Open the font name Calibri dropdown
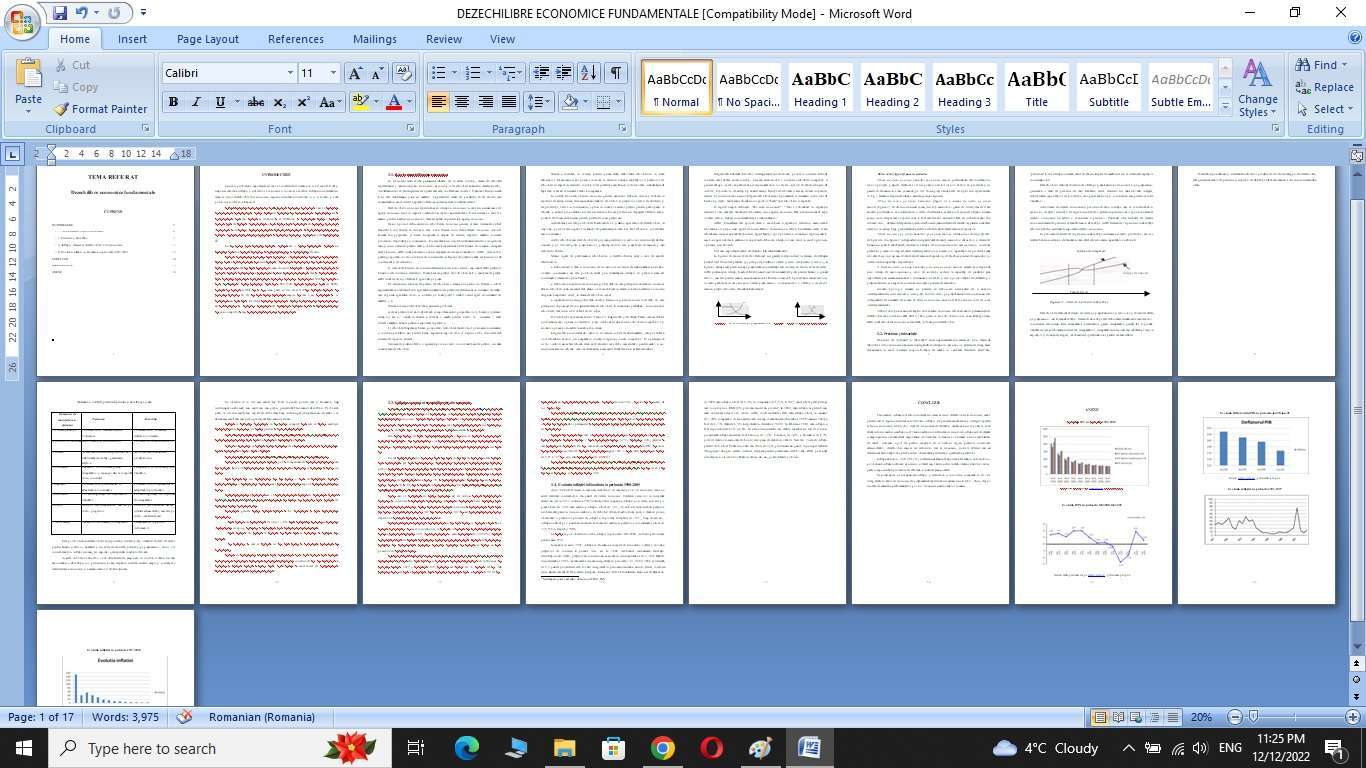The width and height of the screenshot is (1366, 768). coord(290,73)
